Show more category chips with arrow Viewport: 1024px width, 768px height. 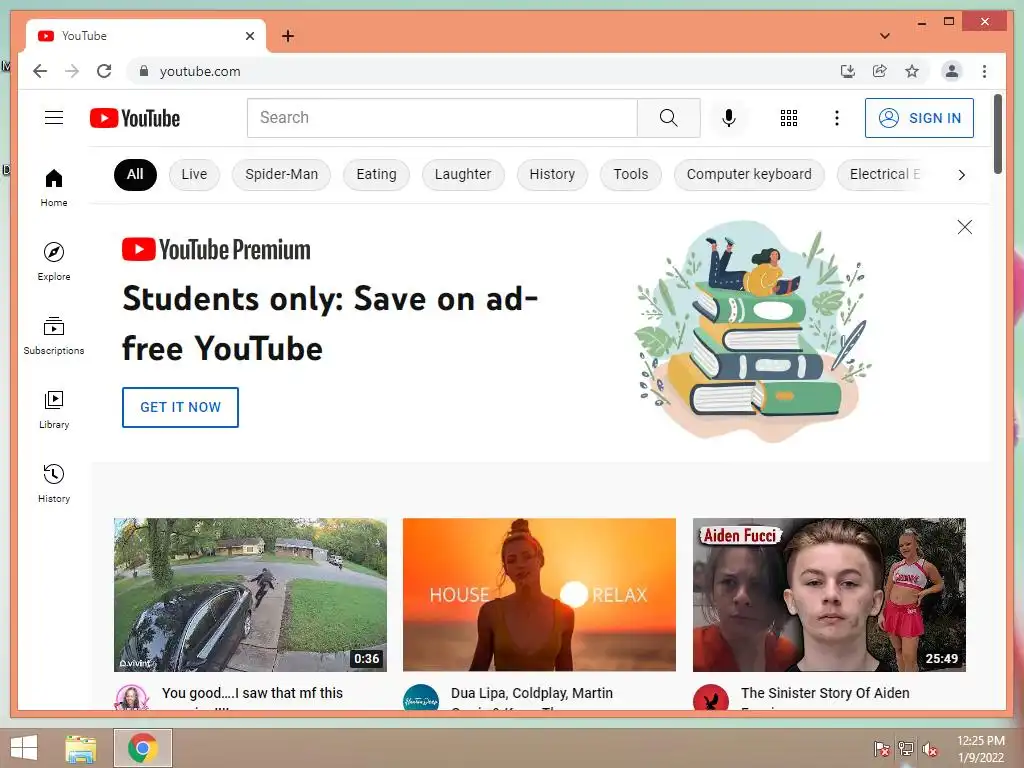pos(961,174)
